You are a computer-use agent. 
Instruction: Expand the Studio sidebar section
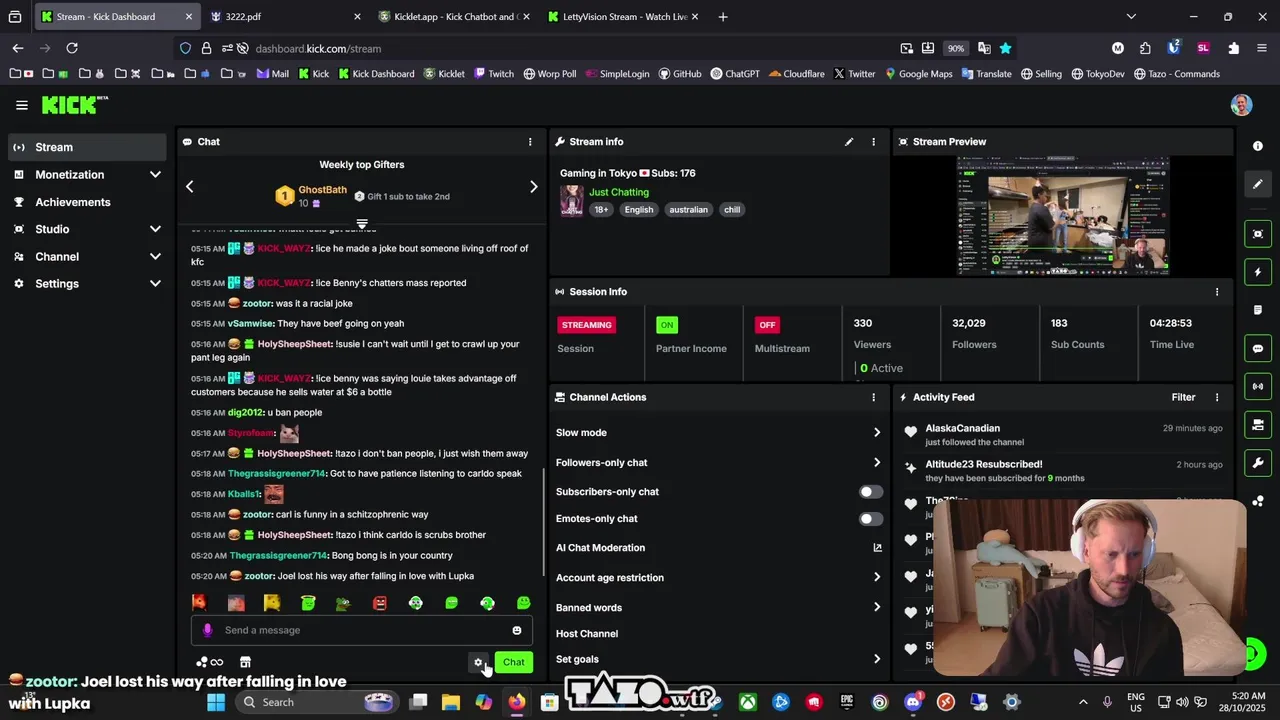point(155,229)
